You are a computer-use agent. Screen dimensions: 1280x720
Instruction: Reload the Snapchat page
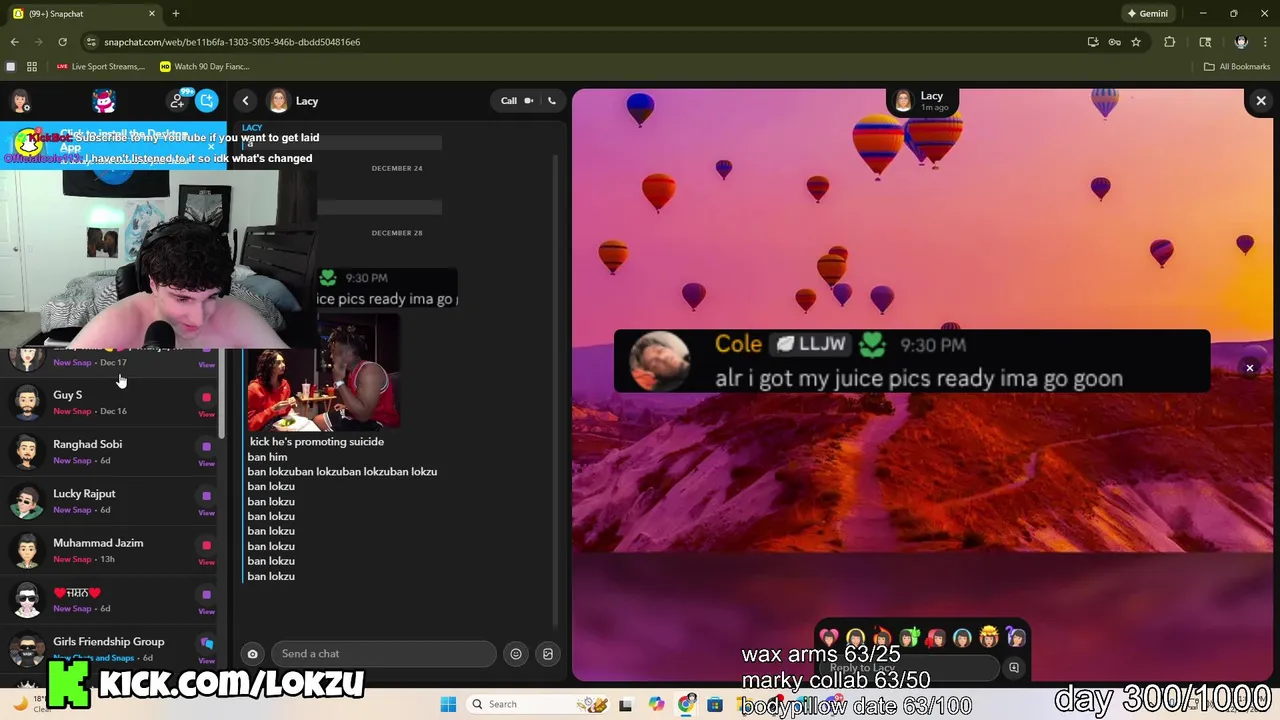(x=62, y=42)
